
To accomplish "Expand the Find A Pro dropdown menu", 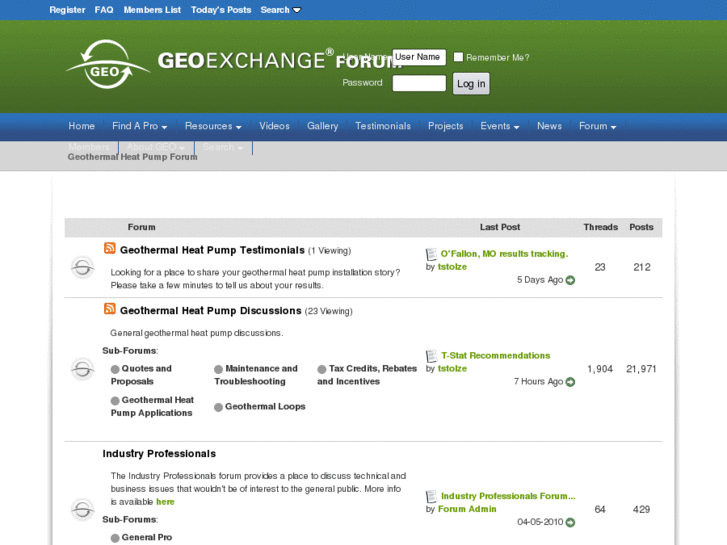I will point(139,126).
